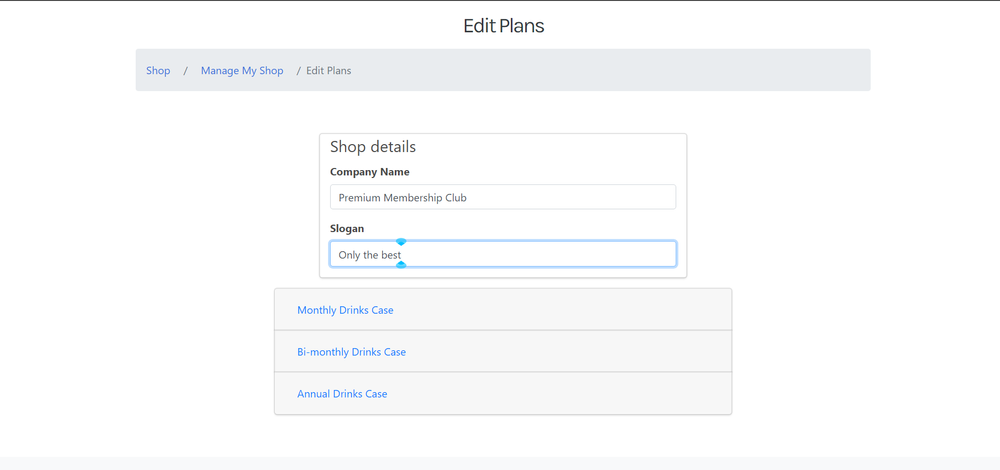
Task: Focus the Company Name input field
Action: (x=503, y=197)
